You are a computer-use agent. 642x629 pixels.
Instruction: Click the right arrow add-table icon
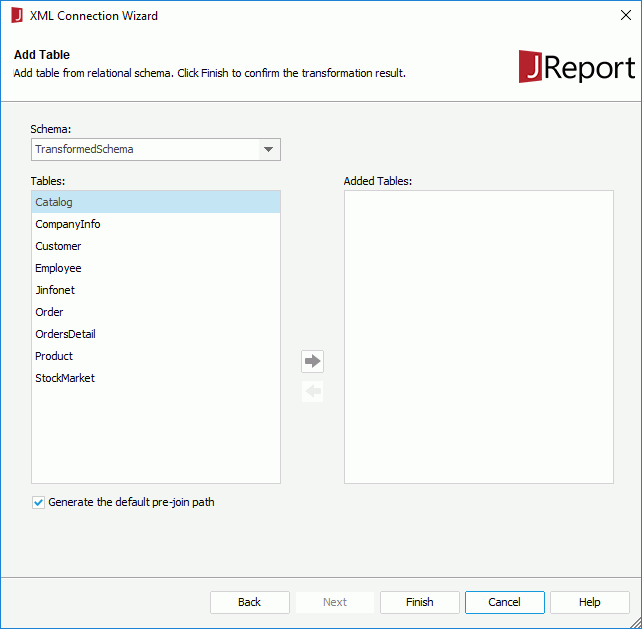tap(312, 361)
